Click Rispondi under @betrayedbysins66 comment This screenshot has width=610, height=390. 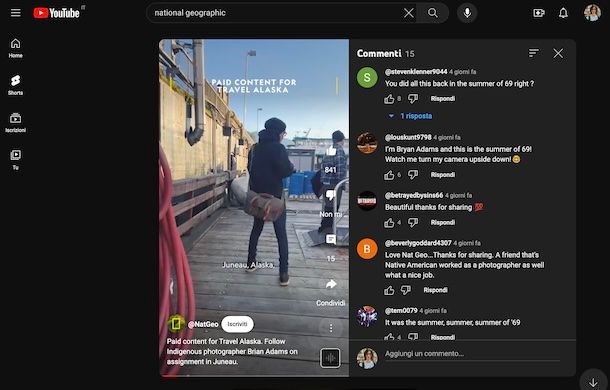pos(442,223)
